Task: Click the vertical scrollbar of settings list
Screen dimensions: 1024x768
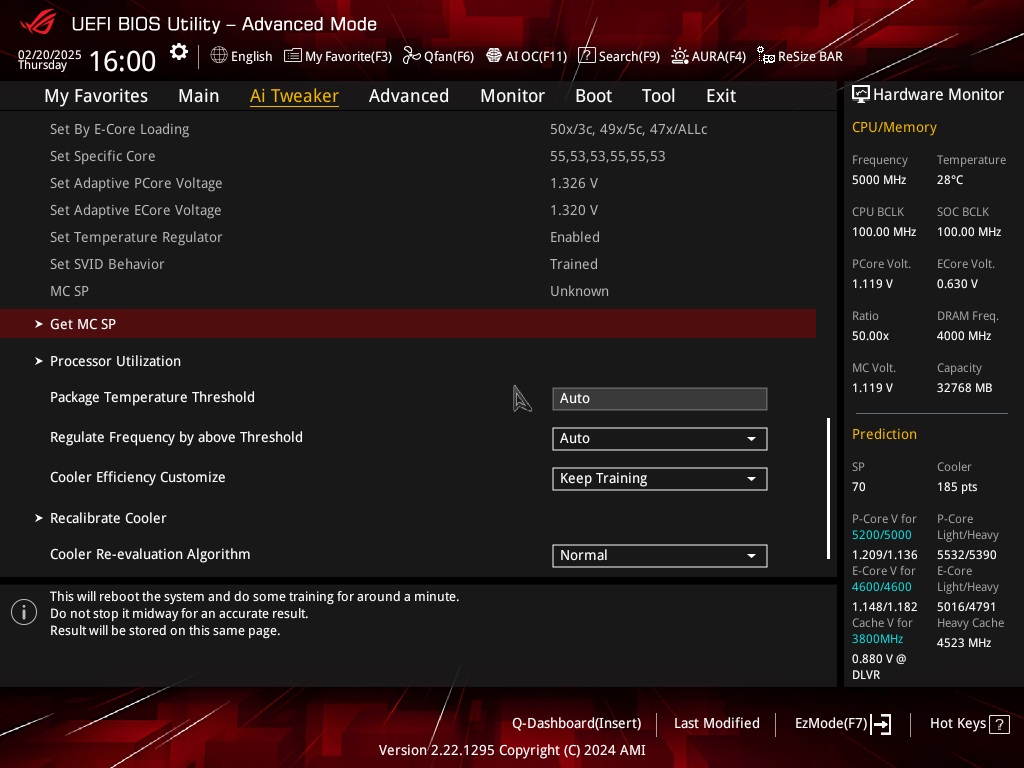Action: (x=829, y=488)
